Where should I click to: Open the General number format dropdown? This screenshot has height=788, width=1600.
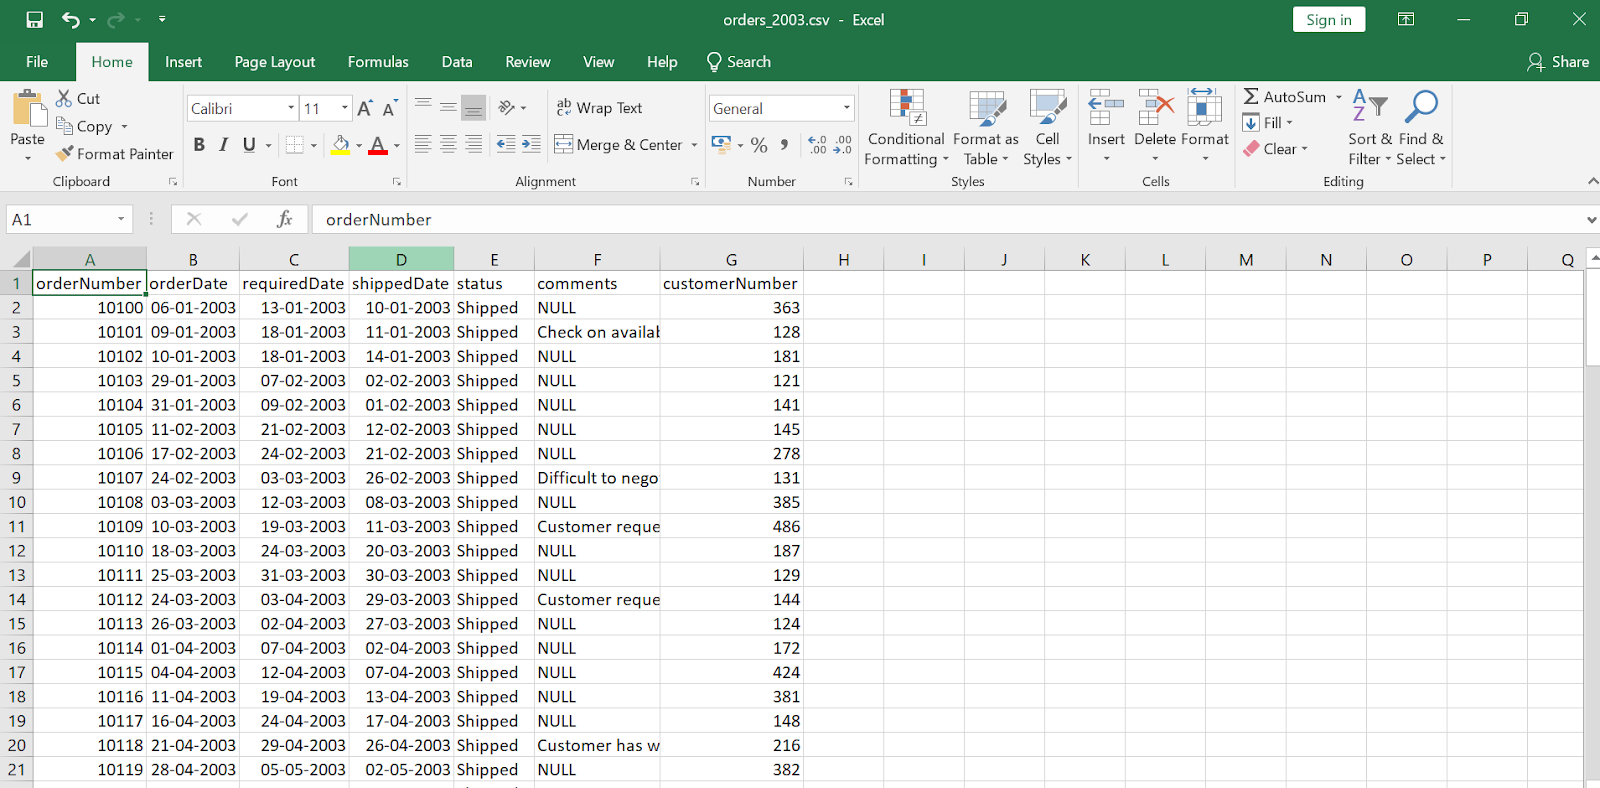846,108
